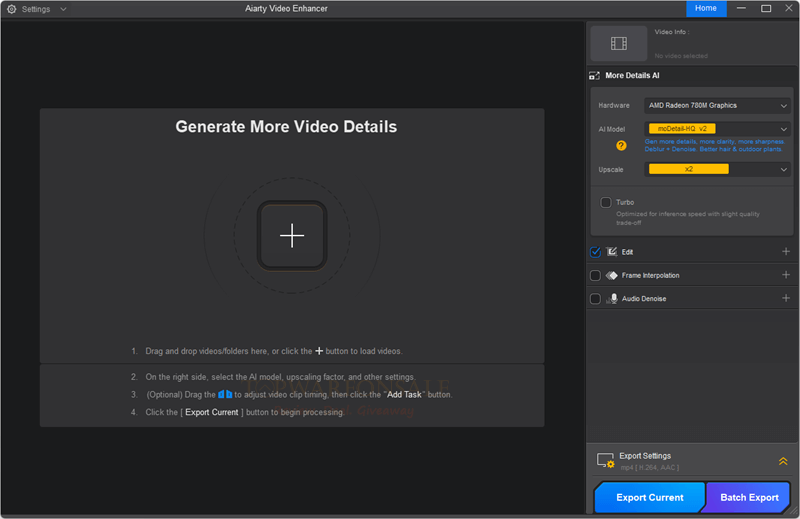Click the Audio Denoise microphone icon

[x=612, y=299]
